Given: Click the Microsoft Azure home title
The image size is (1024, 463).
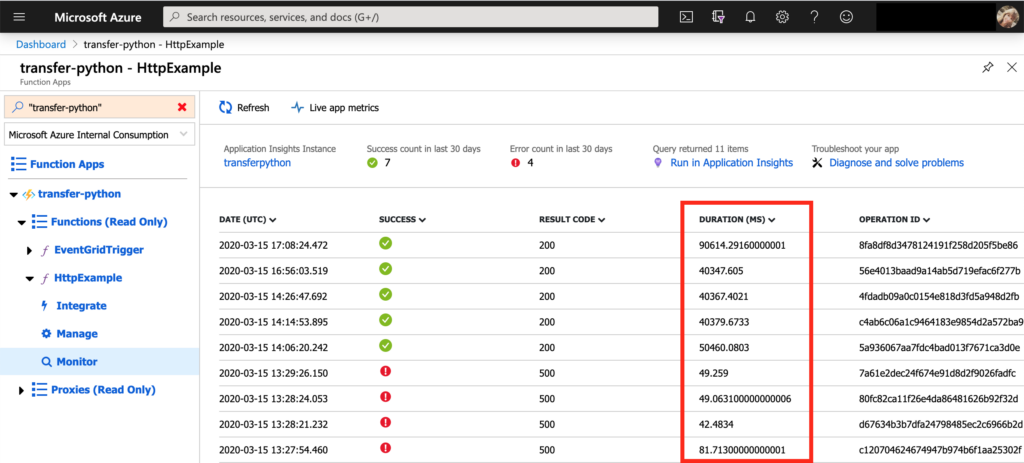Looking at the screenshot, I should point(97,18).
